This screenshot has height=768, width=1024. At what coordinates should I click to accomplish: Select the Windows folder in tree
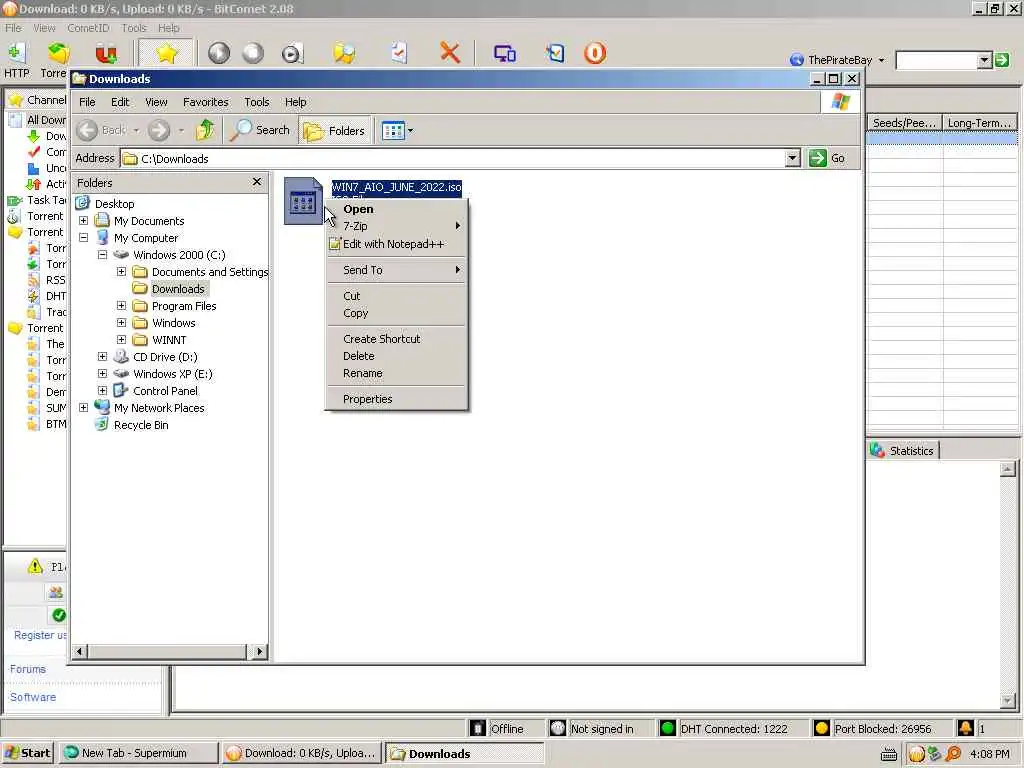tap(173, 323)
